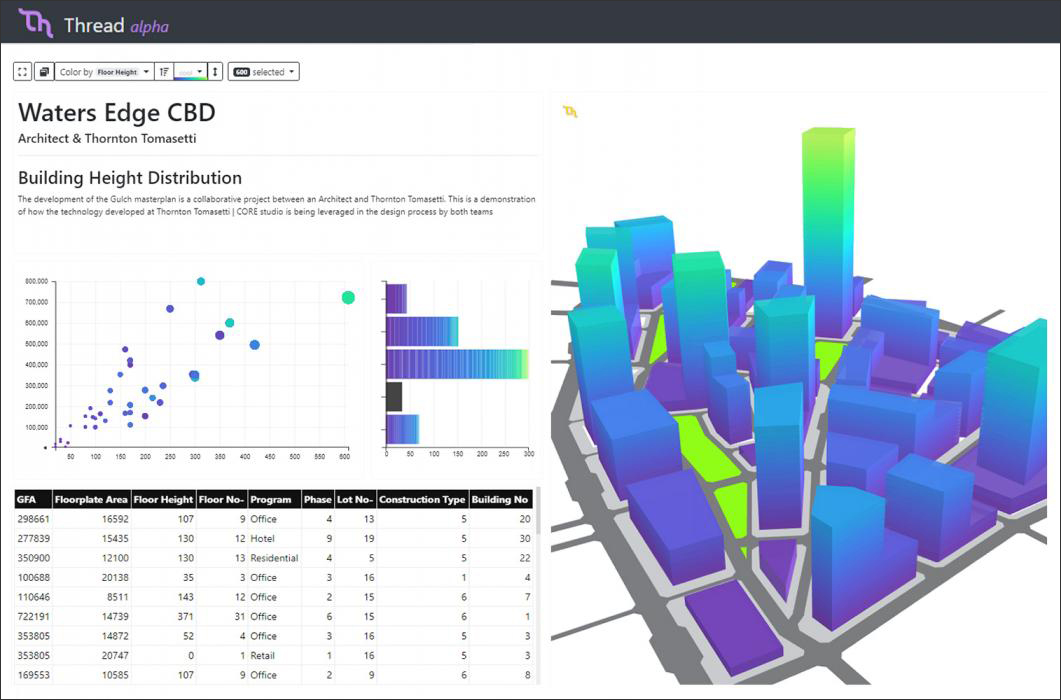Click the longest histogram bar
The image size is (1061, 700).
(x=457, y=364)
